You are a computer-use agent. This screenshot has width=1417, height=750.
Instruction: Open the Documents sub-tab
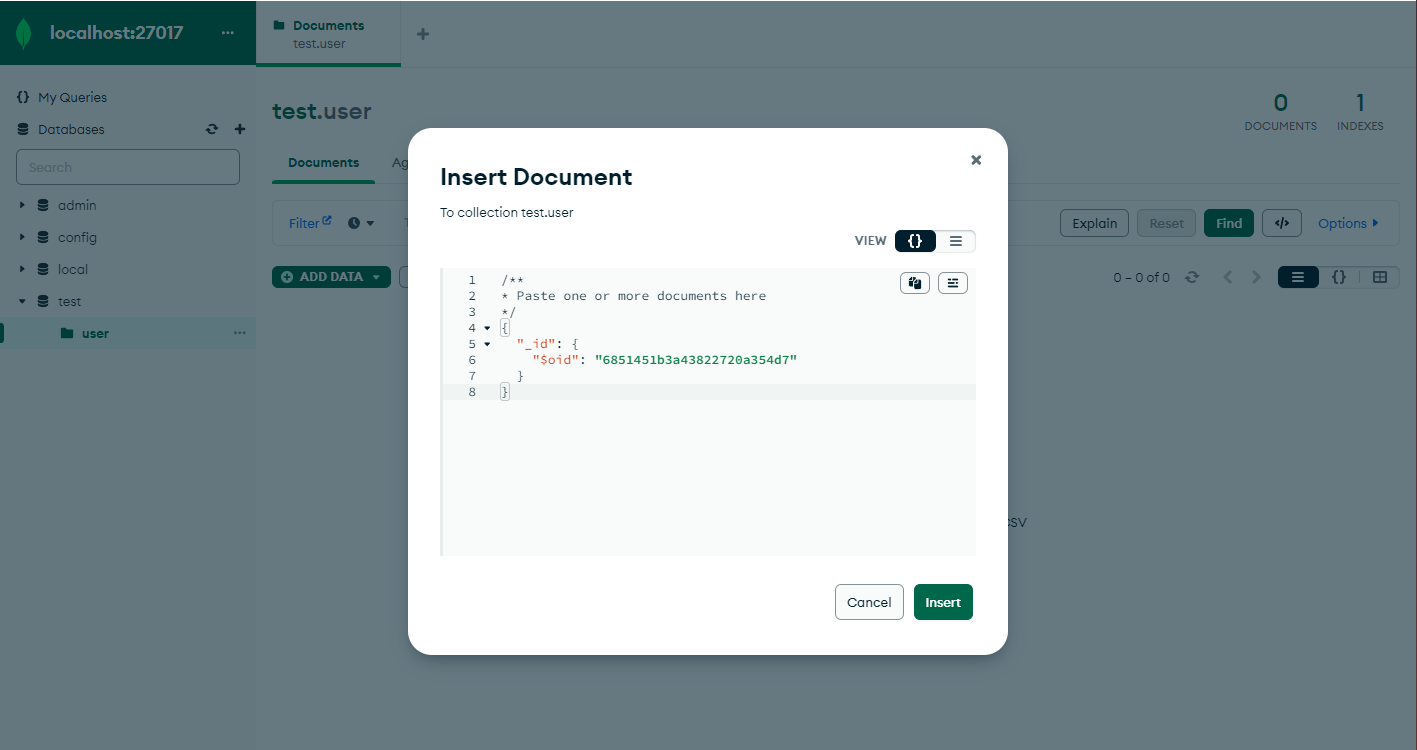(323, 162)
